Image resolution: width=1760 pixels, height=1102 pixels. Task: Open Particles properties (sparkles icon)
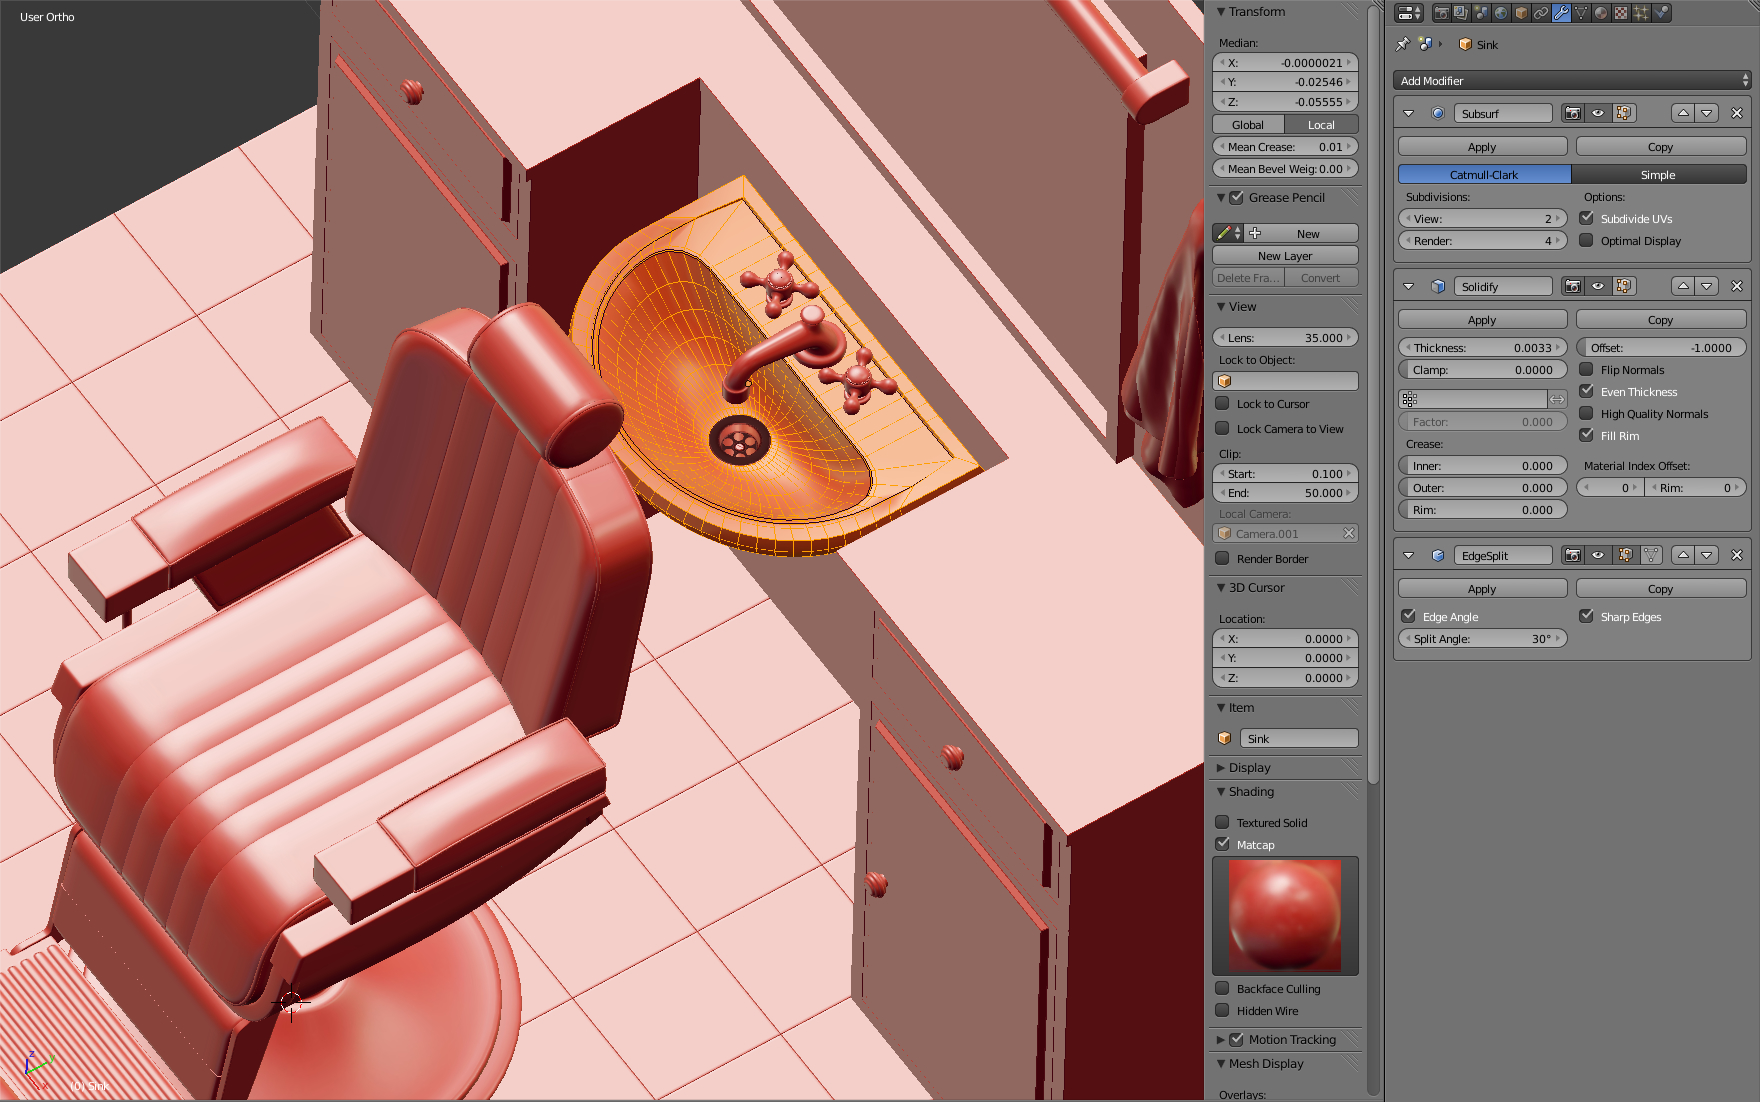(1640, 13)
